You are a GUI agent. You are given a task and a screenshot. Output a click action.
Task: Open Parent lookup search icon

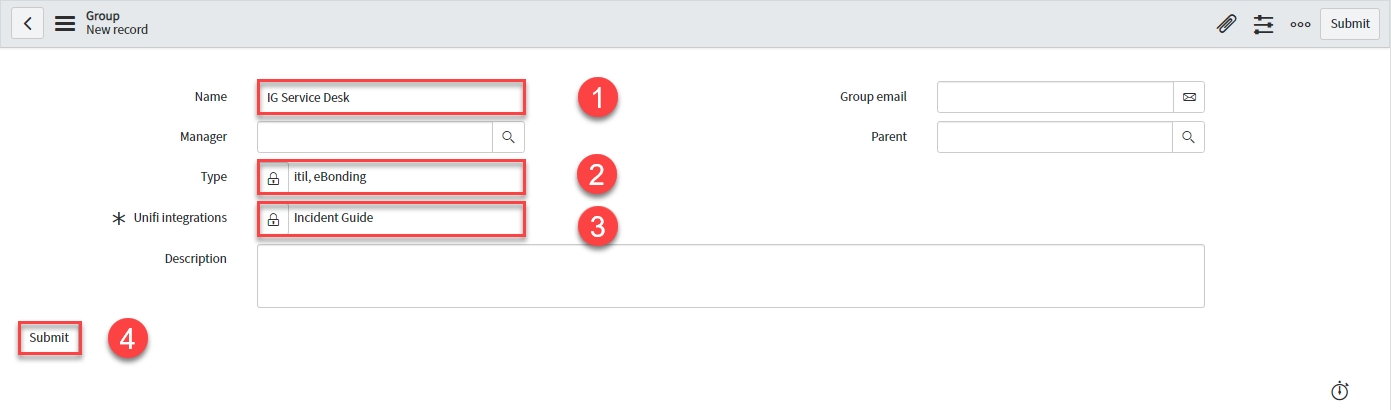click(x=1189, y=137)
